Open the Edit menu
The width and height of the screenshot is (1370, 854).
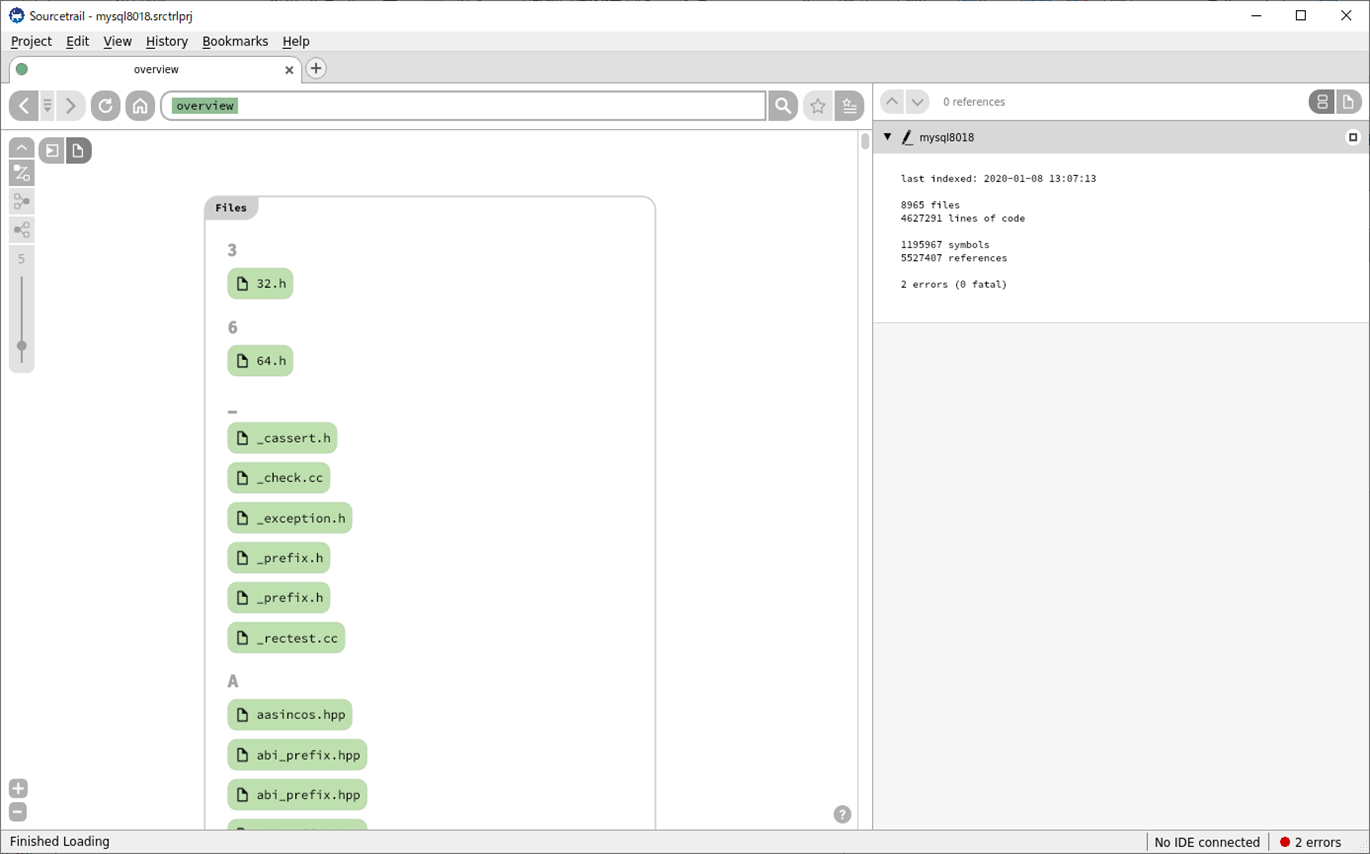(77, 41)
